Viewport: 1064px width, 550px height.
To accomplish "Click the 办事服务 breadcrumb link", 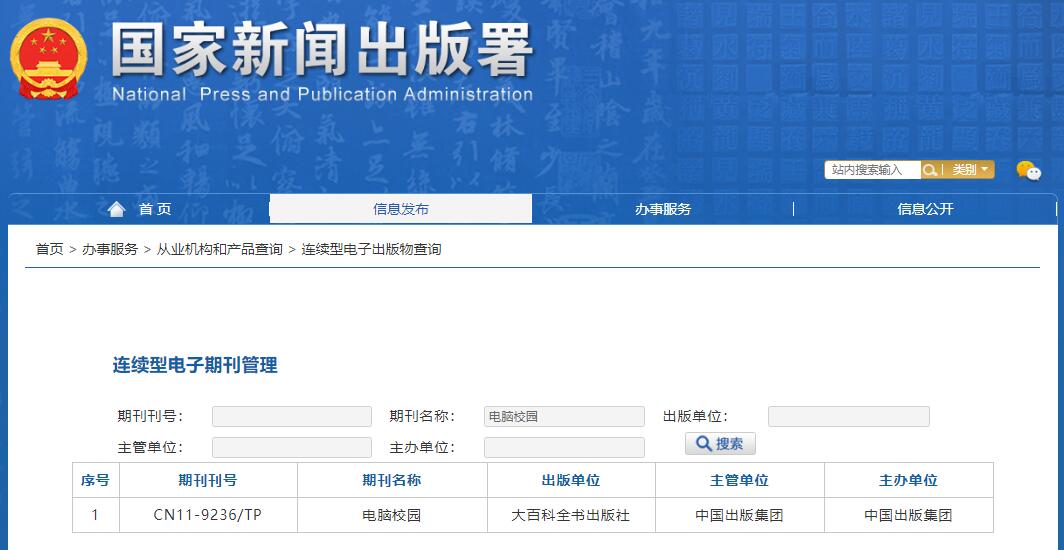I will pyautogui.click(x=110, y=250).
